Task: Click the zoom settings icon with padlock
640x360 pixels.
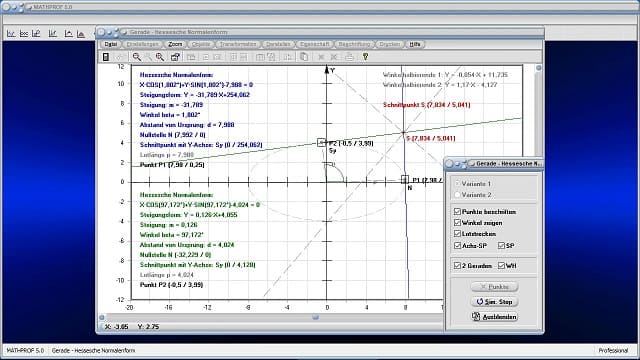Action: (x=175, y=57)
